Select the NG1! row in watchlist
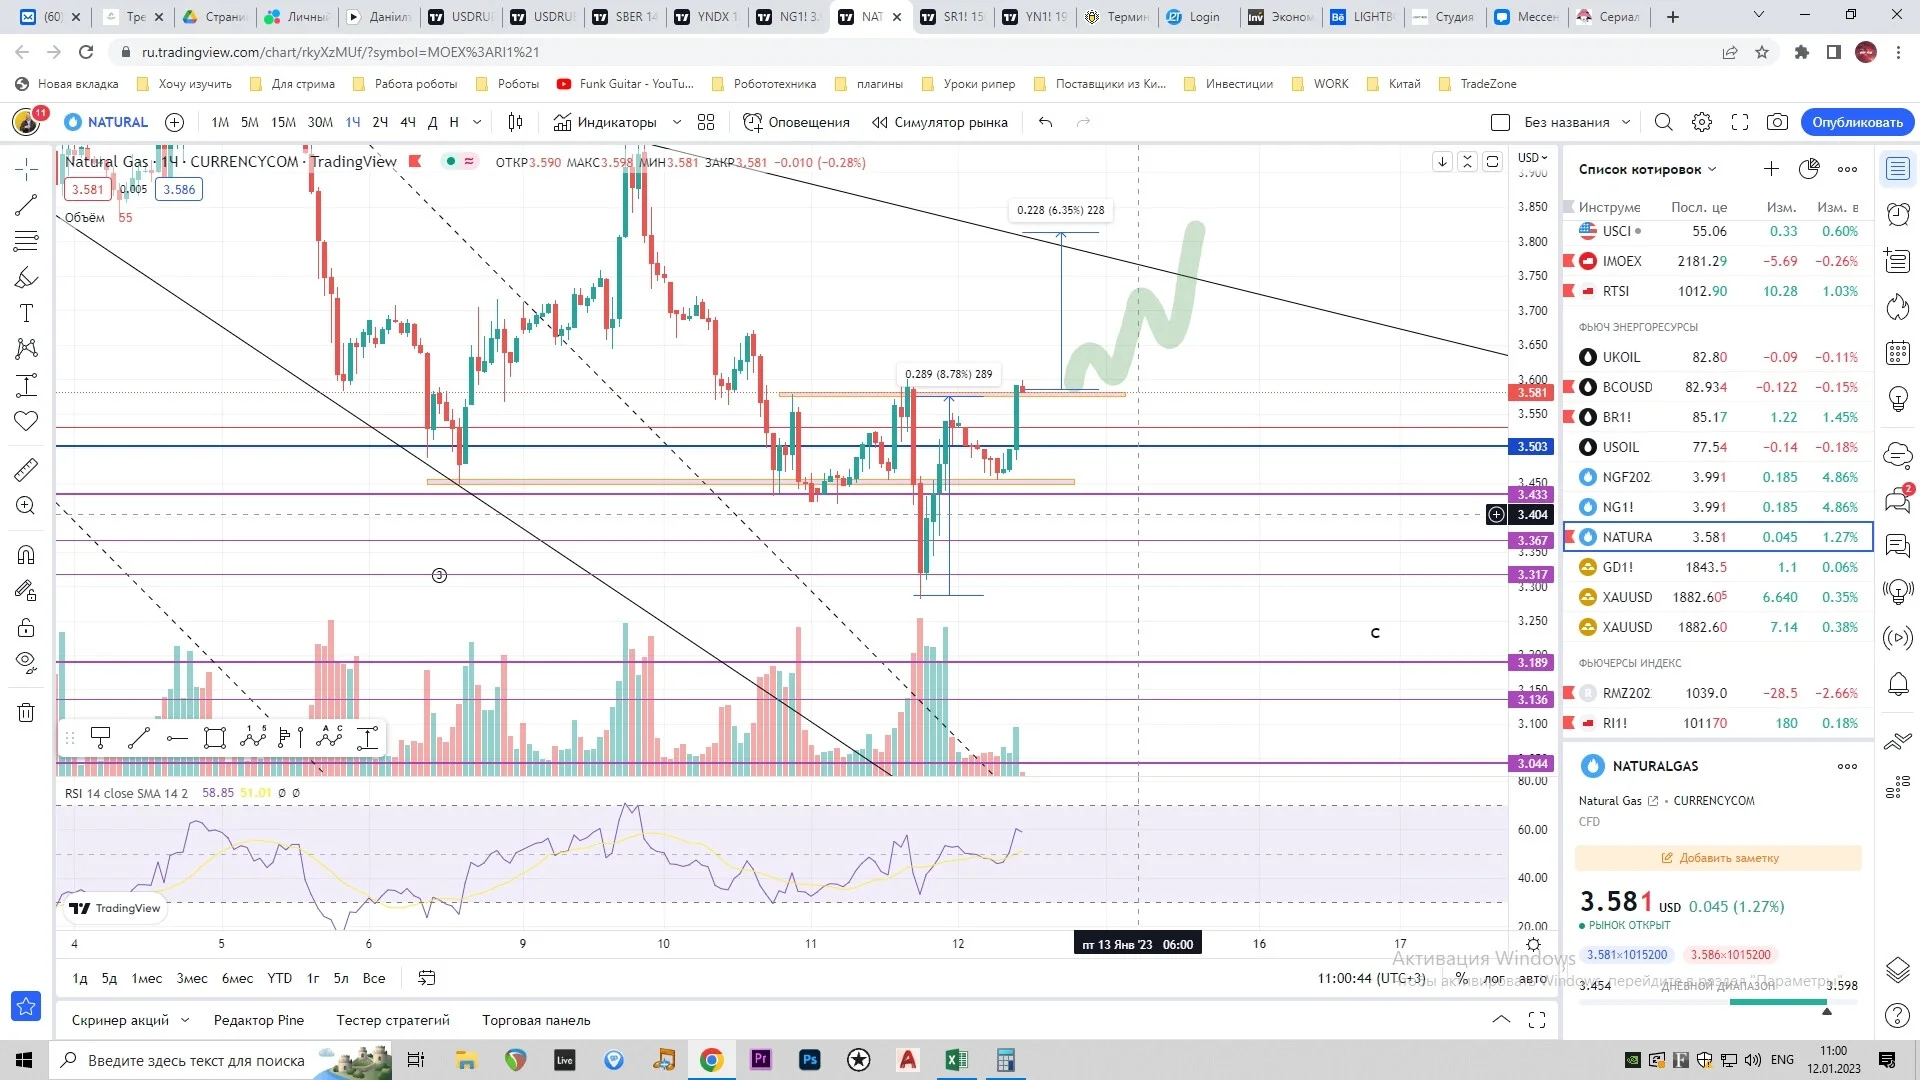 click(x=1717, y=507)
